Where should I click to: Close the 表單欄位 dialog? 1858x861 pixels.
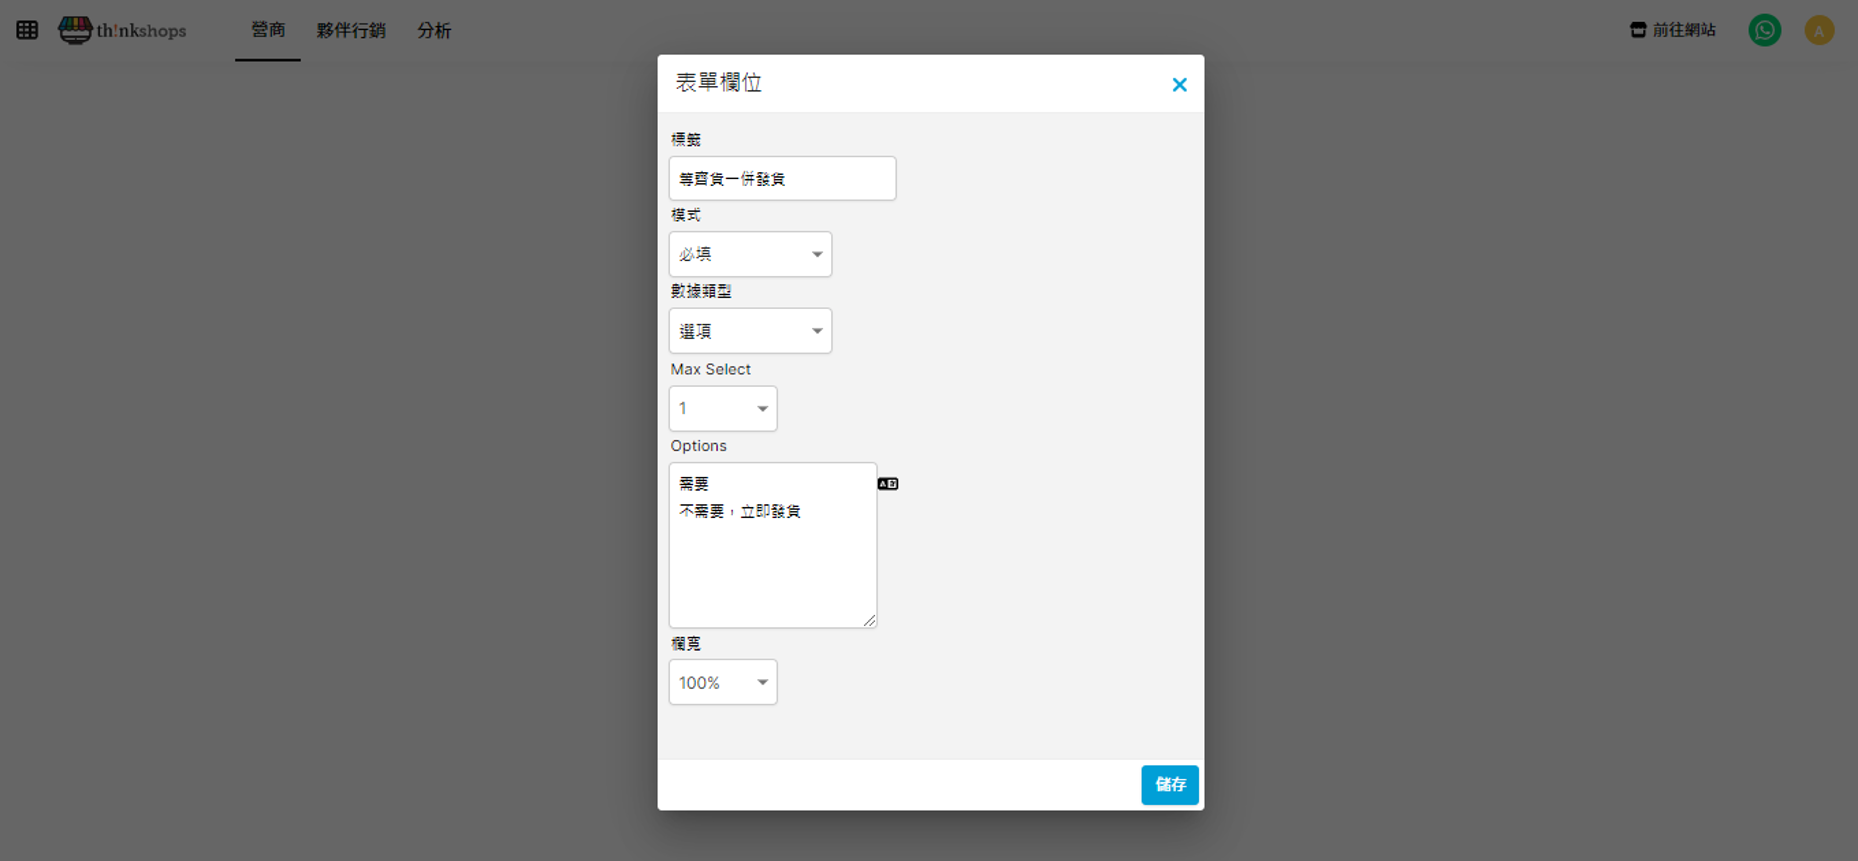pos(1179,85)
